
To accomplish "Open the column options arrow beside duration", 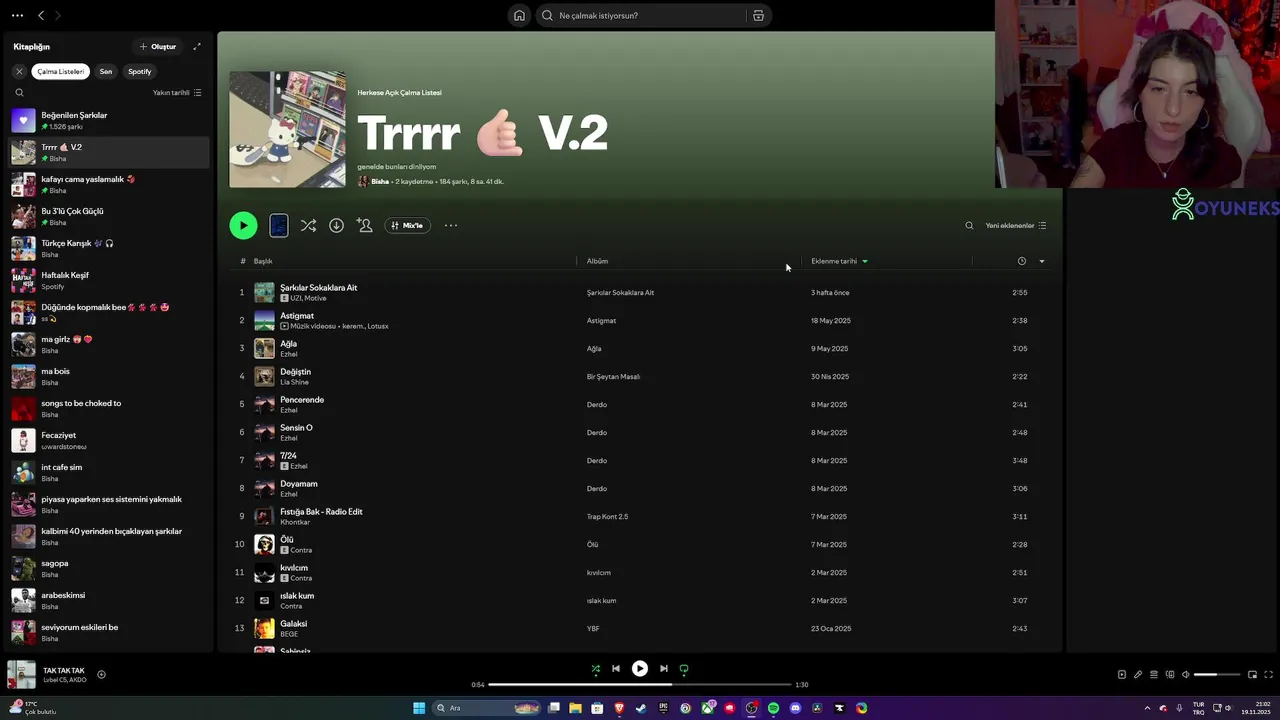I will (1042, 261).
